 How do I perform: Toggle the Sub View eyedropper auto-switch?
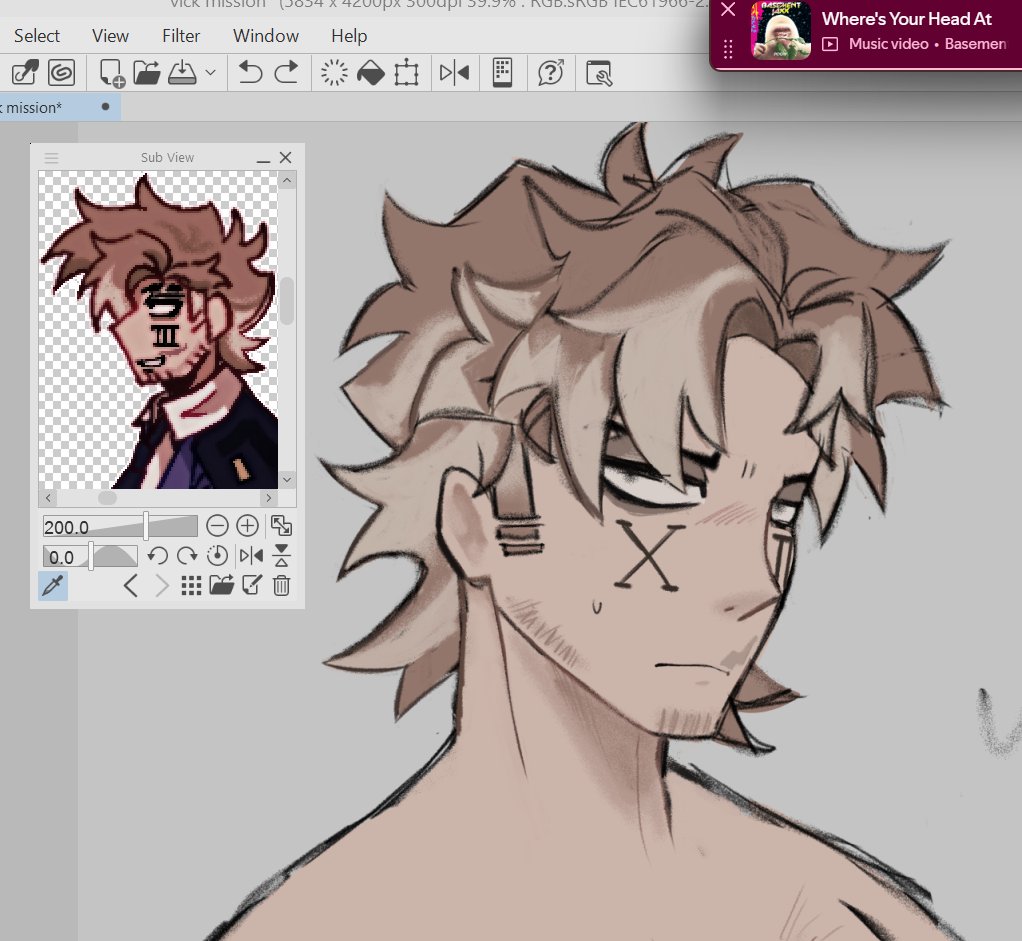[53, 586]
